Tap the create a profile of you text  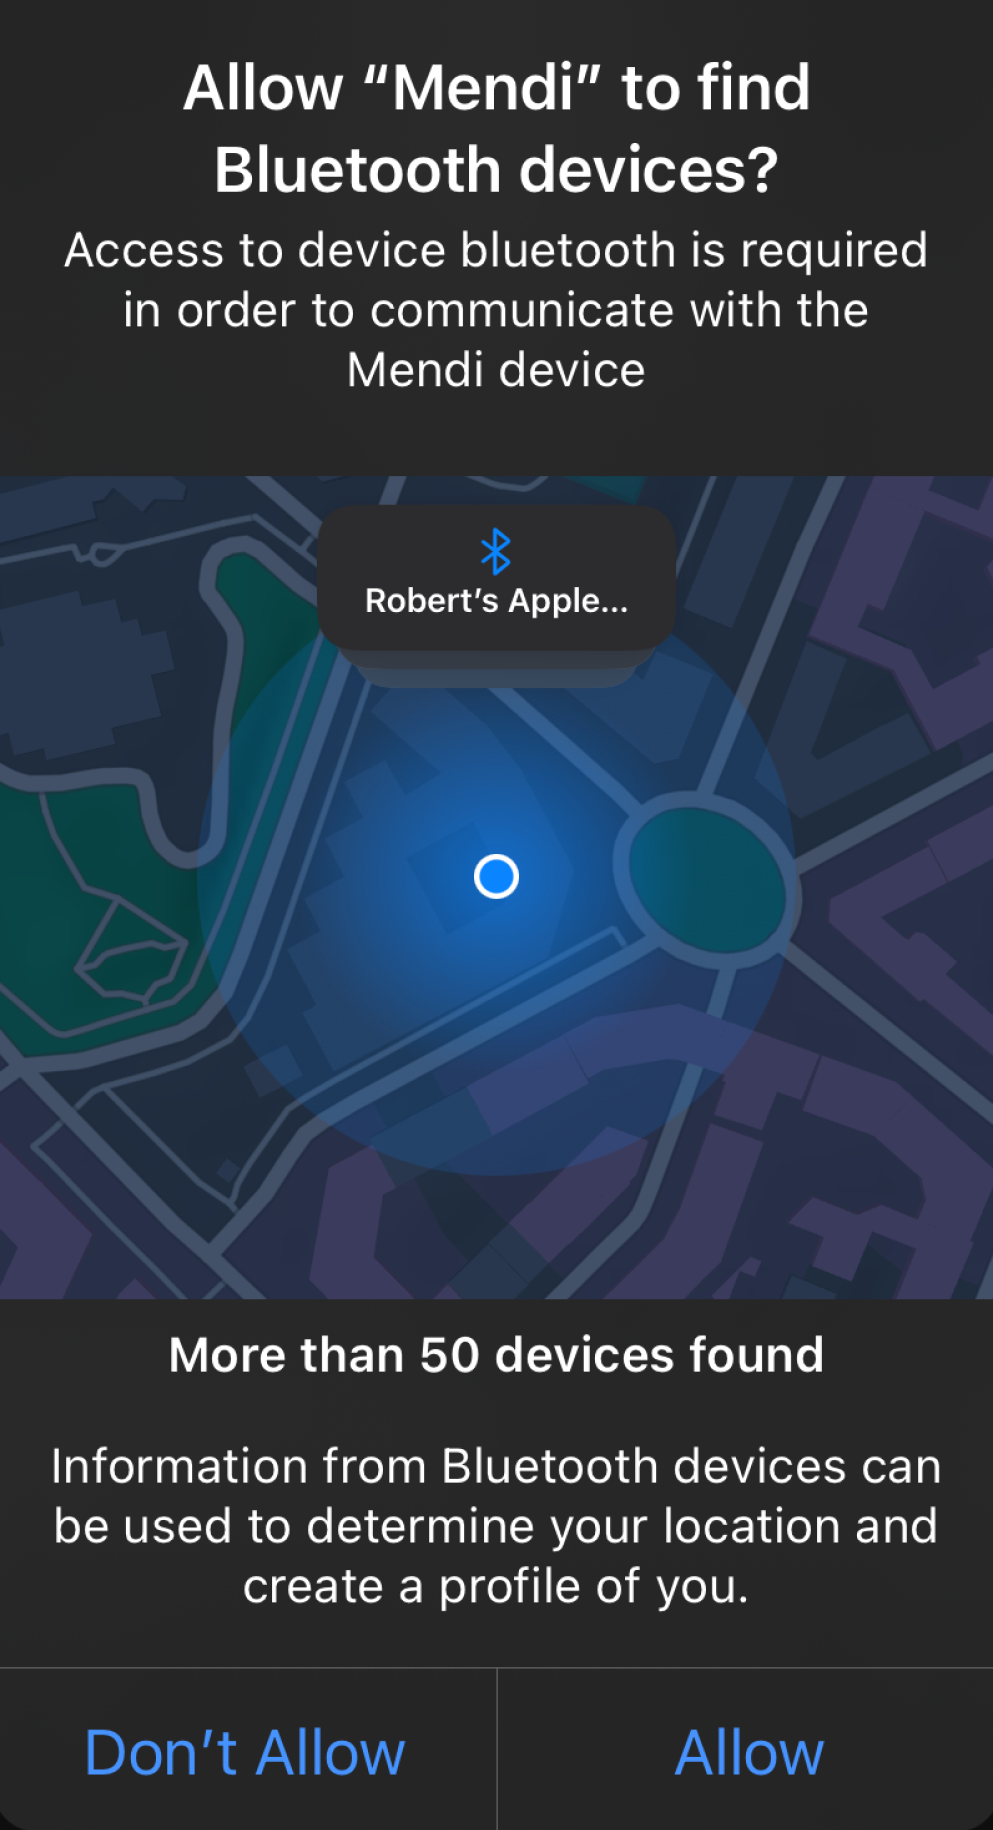497,1587
